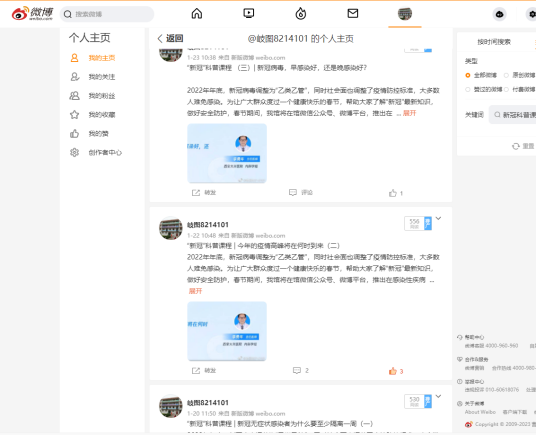The image size is (536, 435).
Task: Click the 关键词 keyword input field
Action: (512, 115)
